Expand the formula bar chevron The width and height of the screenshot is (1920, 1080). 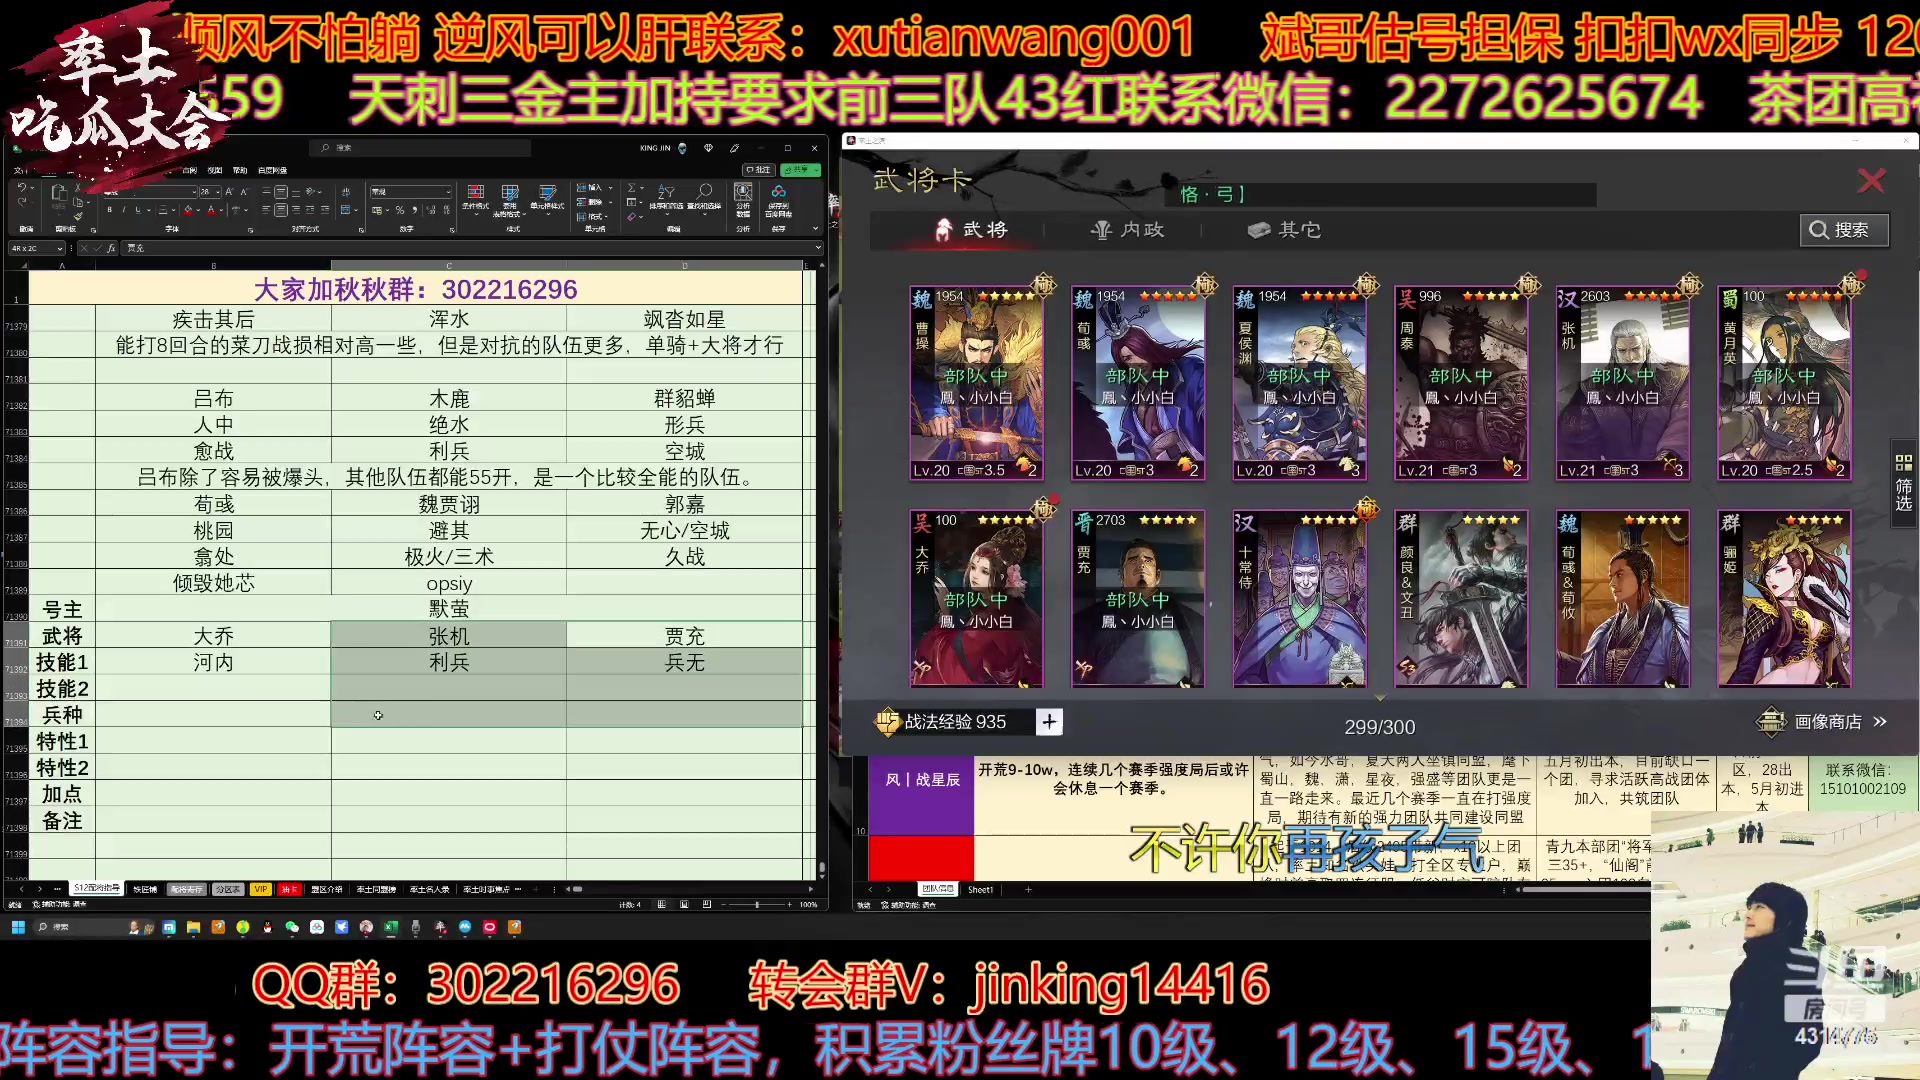click(x=817, y=247)
